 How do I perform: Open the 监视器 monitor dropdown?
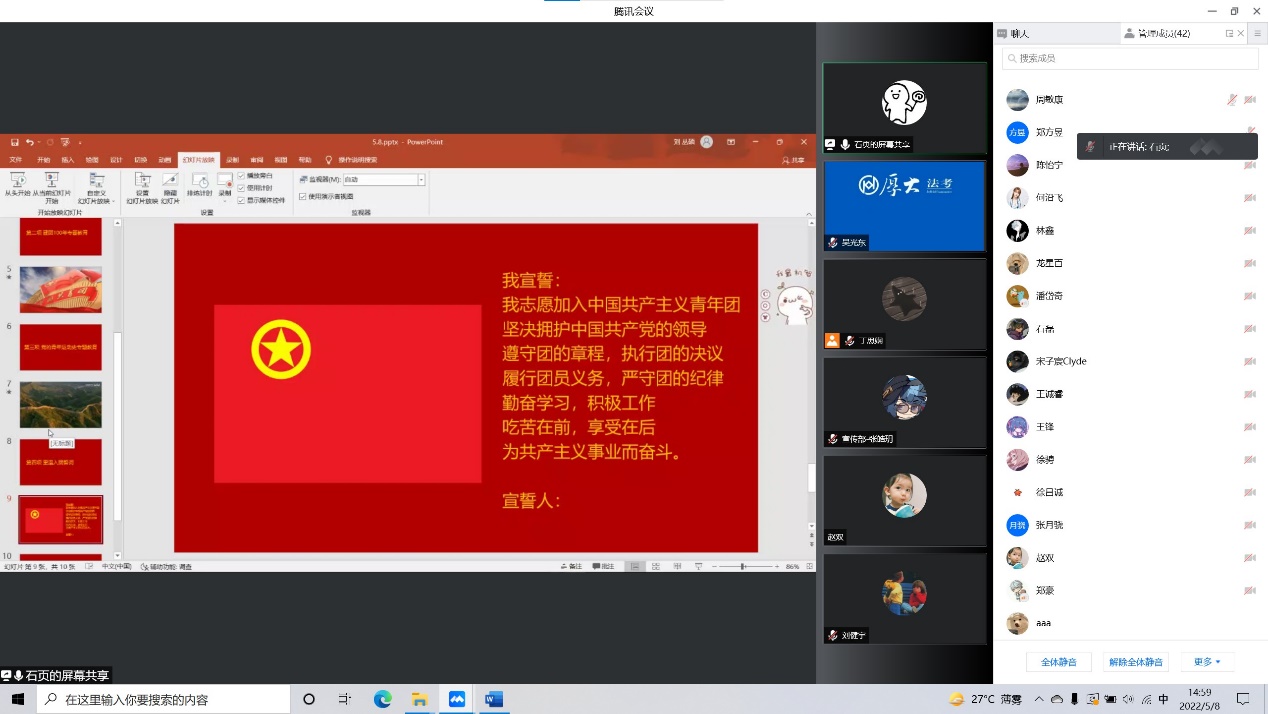(x=421, y=180)
